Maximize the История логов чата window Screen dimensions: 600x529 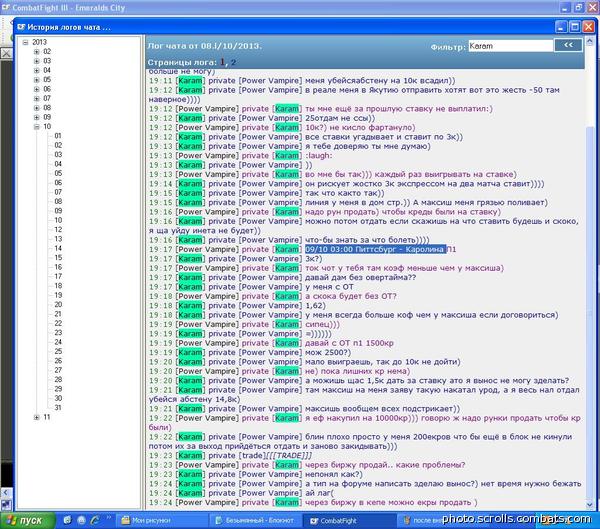point(575,27)
